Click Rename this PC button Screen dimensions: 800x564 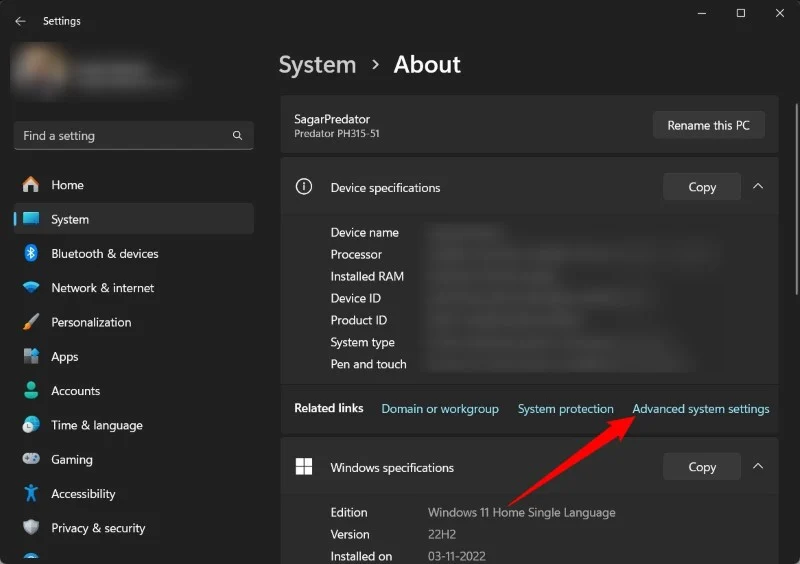click(x=708, y=125)
